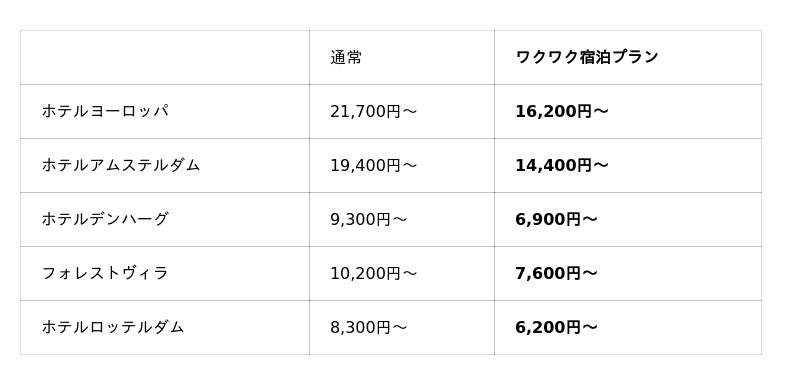The image size is (800, 385).
Task: Click the 6,200円〜 plan price
Action: pos(556,327)
